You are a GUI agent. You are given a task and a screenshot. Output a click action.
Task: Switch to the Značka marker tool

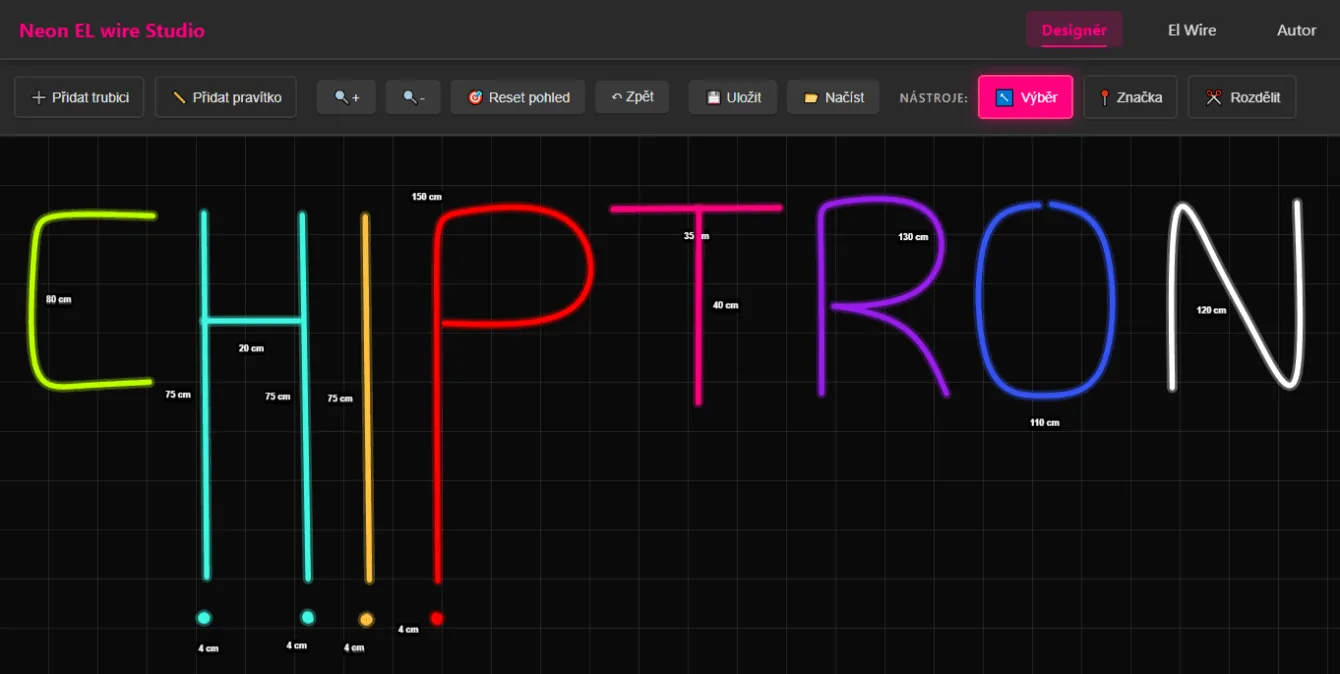click(x=1130, y=97)
